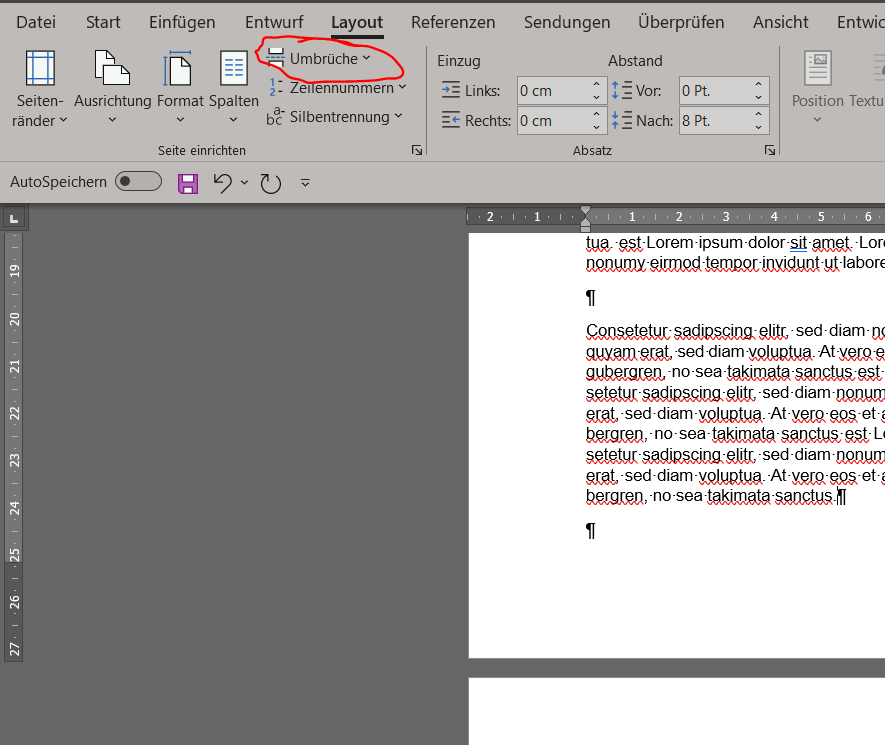Increase Nach spacing with up arrow
The height and width of the screenshot is (745, 885).
(759, 114)
